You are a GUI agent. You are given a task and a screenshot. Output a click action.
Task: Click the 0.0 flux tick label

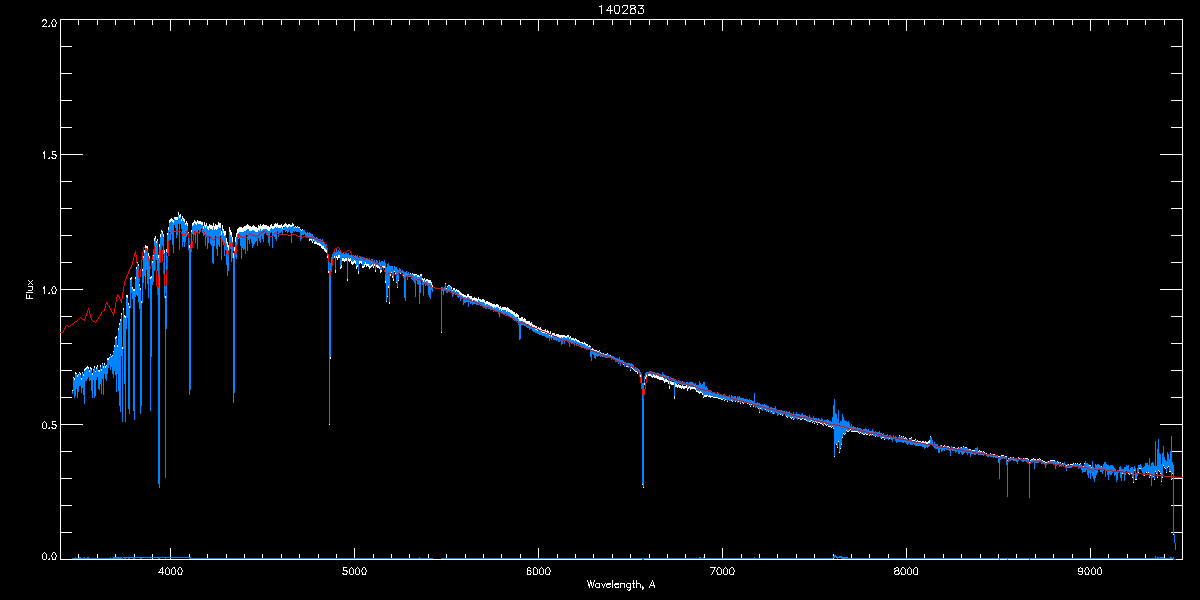[x=48, y=556]
